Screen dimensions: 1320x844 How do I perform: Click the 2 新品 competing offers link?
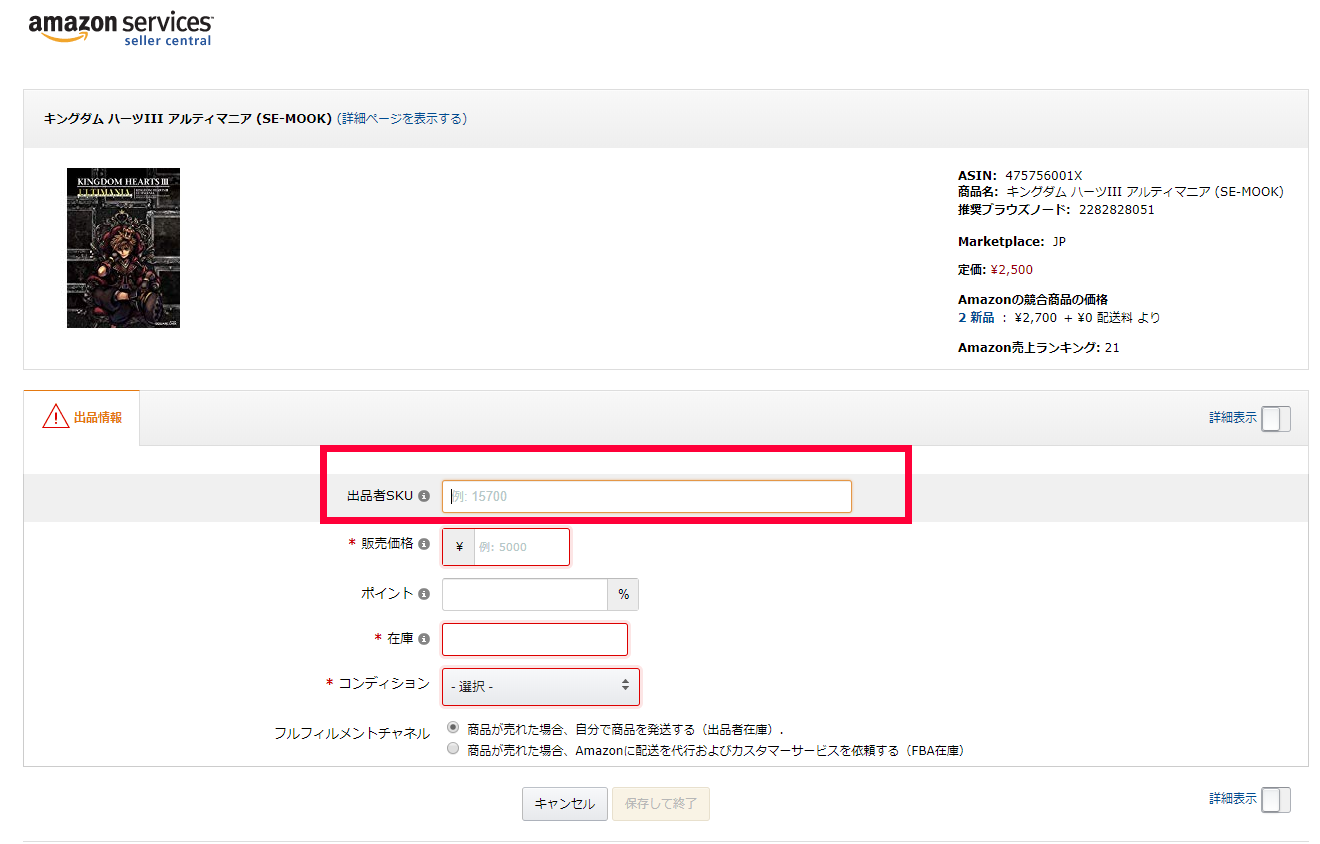pos(976,318)
